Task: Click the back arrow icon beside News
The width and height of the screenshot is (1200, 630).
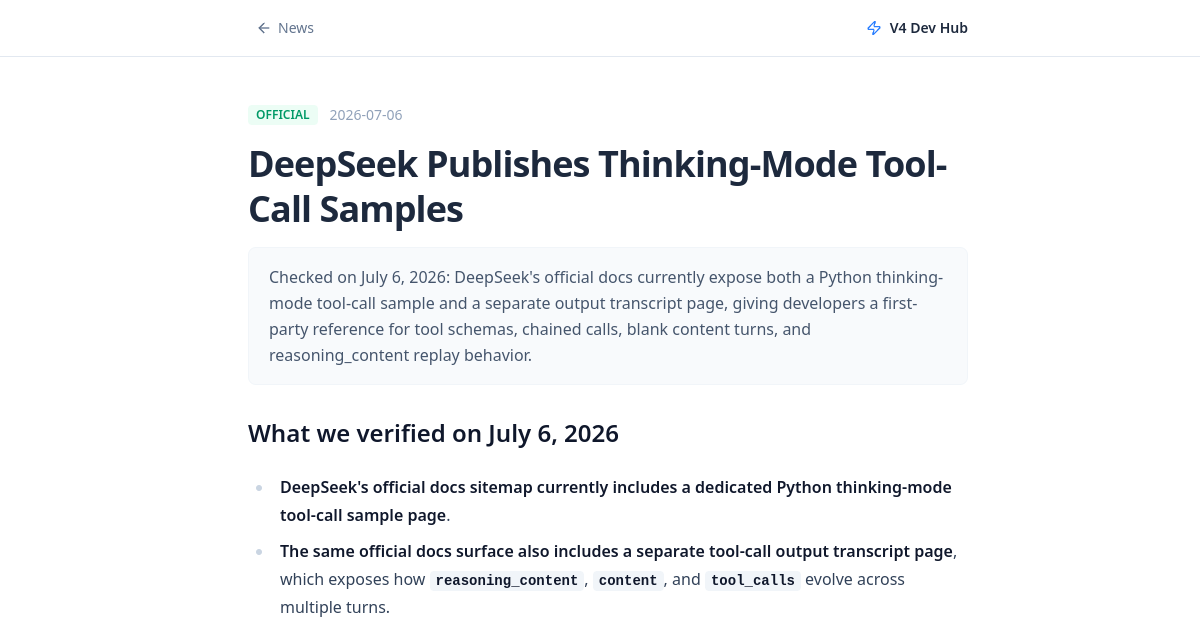Action: tap(264, 28)
